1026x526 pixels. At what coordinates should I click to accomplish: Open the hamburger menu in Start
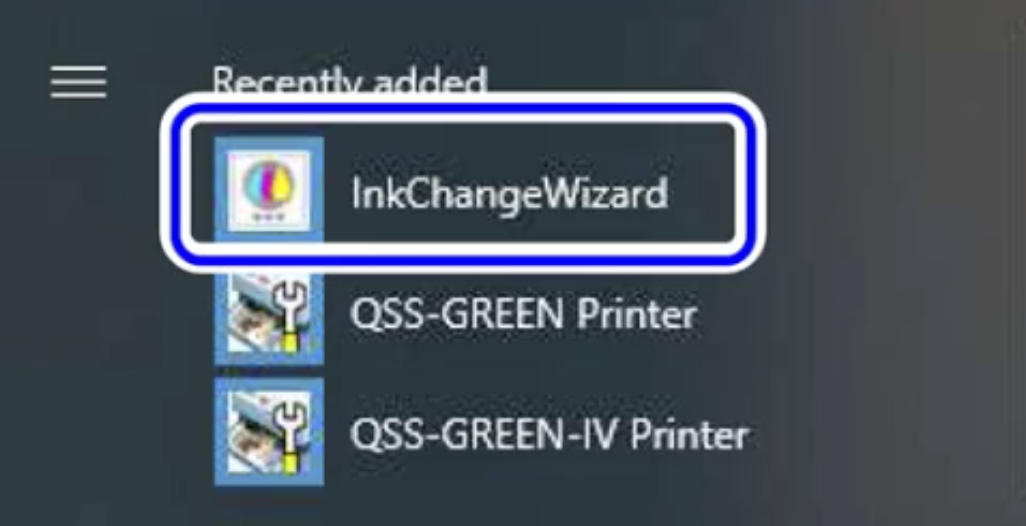(79, 82)
